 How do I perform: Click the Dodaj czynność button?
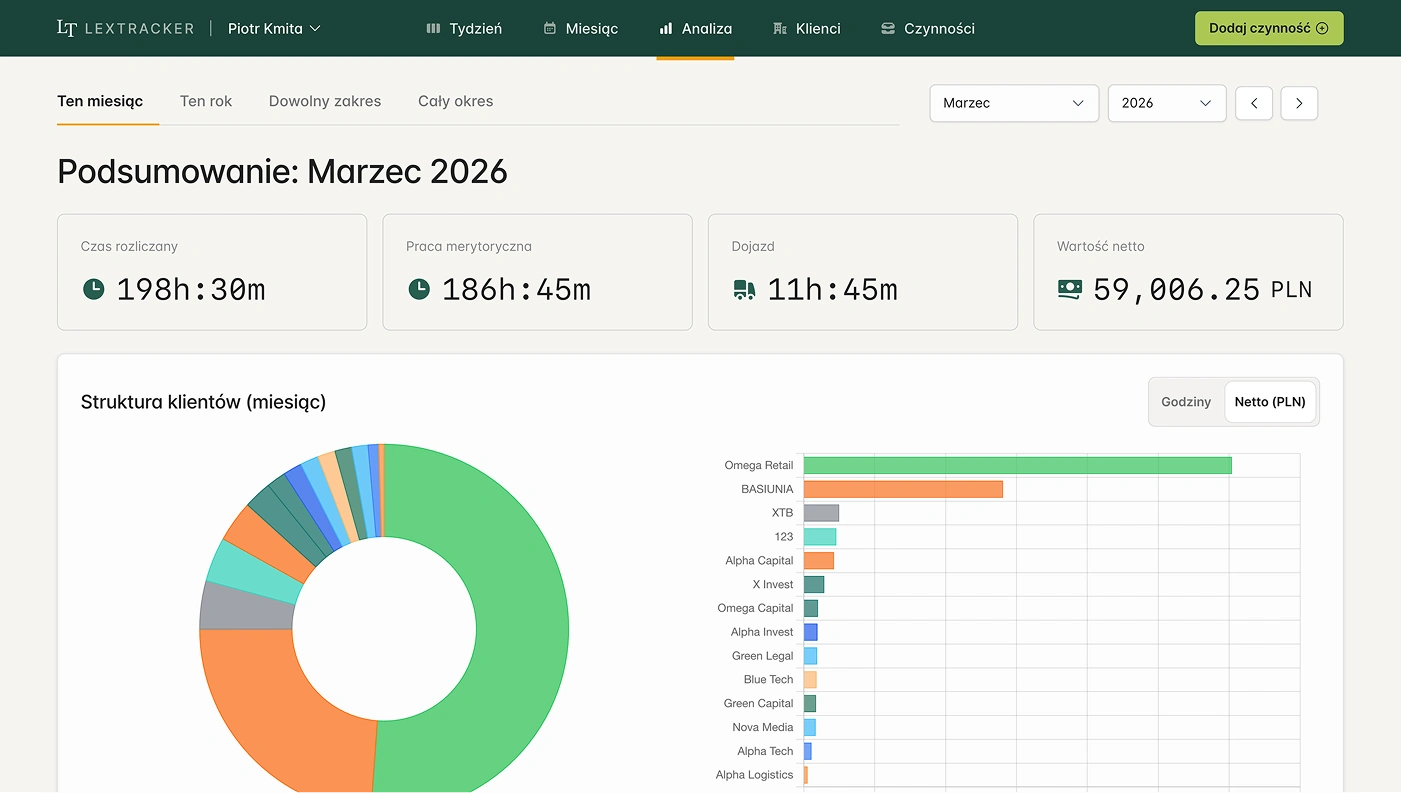1268,28
